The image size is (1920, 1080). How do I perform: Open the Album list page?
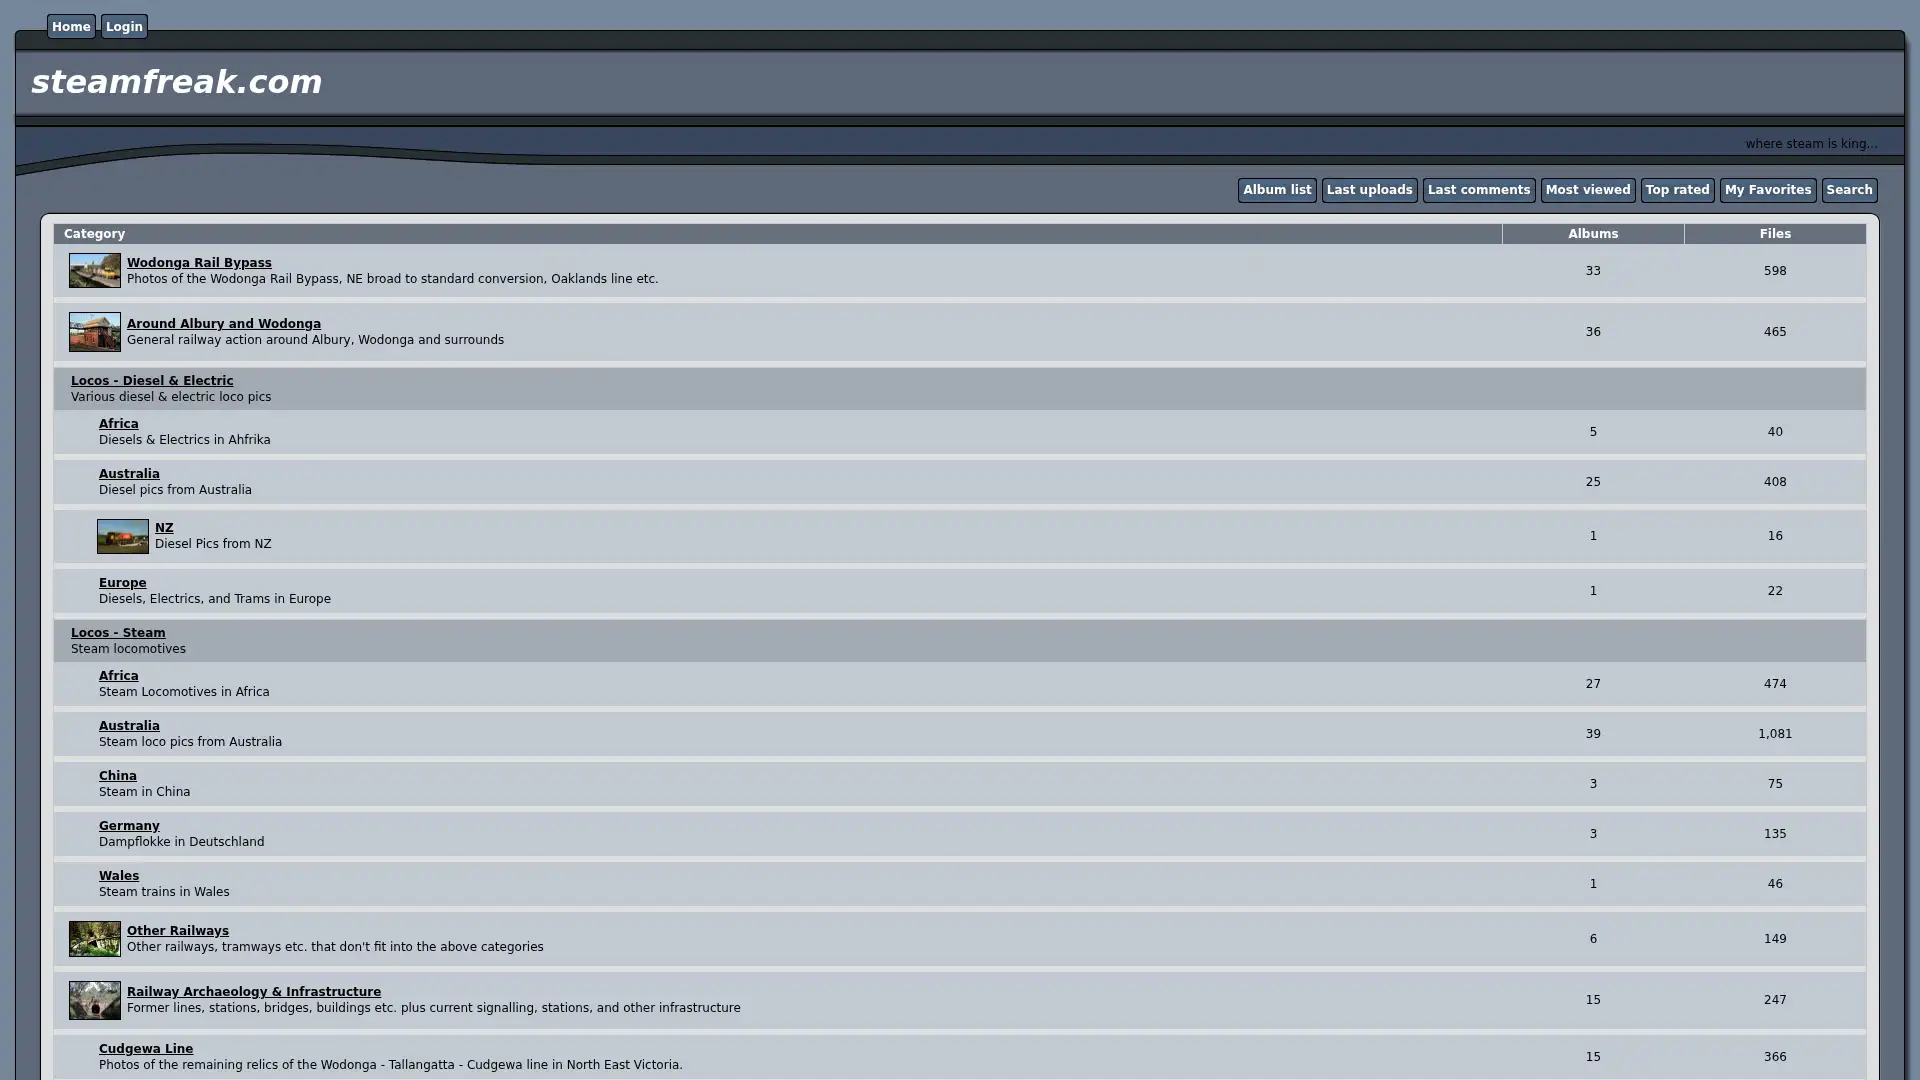pyautogui.click(x=1276, y=189)
